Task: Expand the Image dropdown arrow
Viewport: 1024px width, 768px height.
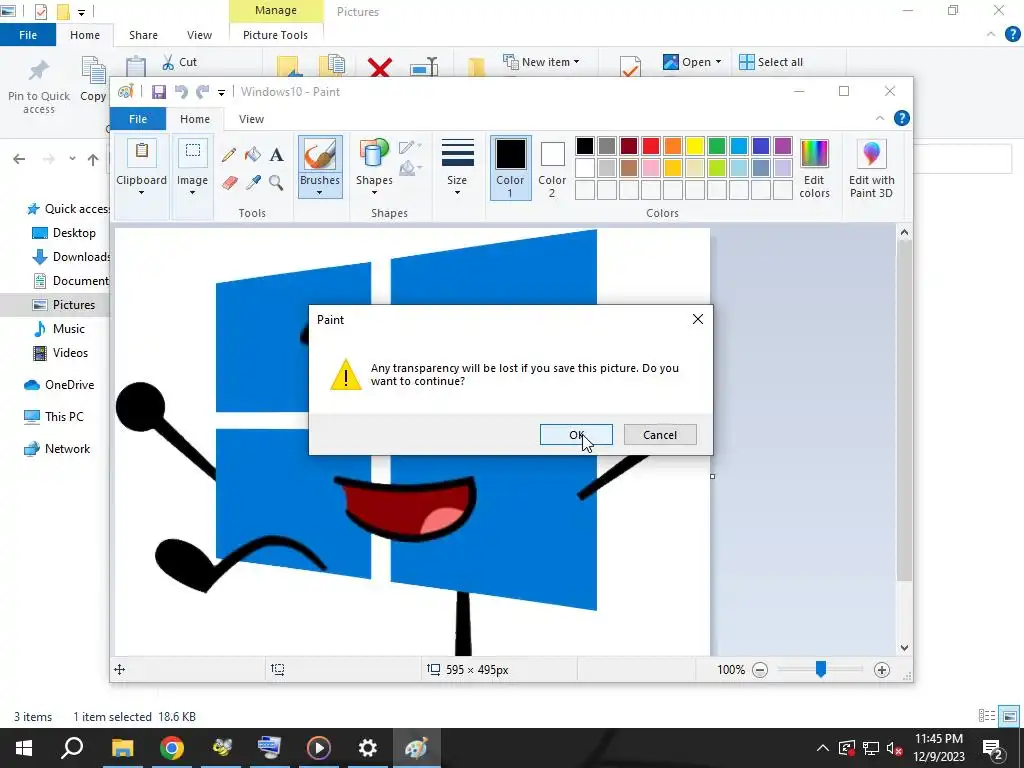Action: click(193, 193)
